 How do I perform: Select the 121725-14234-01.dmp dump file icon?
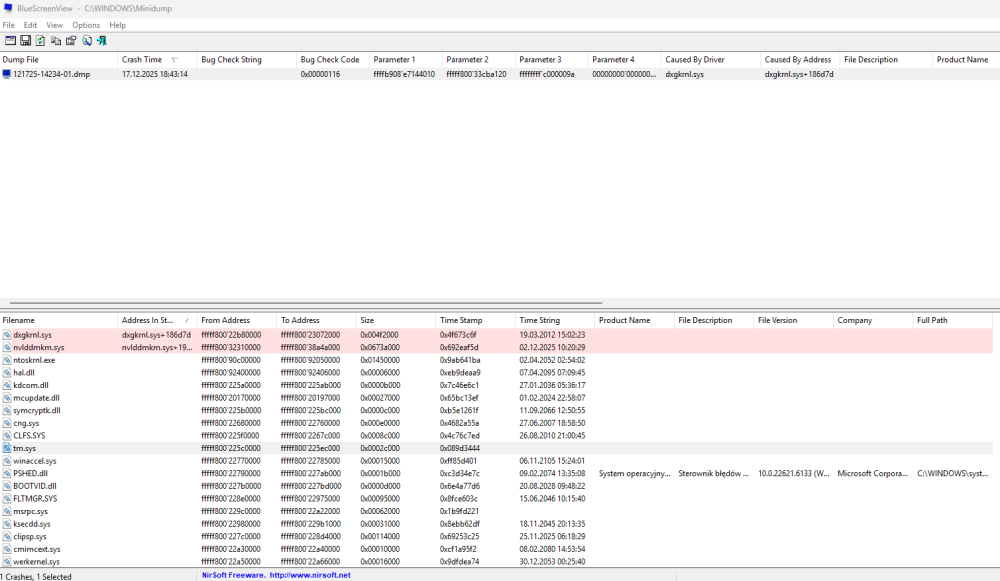7,74
